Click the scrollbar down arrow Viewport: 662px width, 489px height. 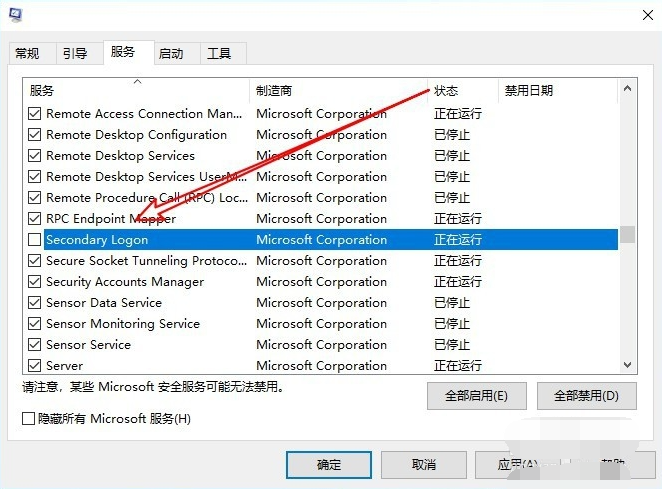pyautogui.click(x=628, y=365)
